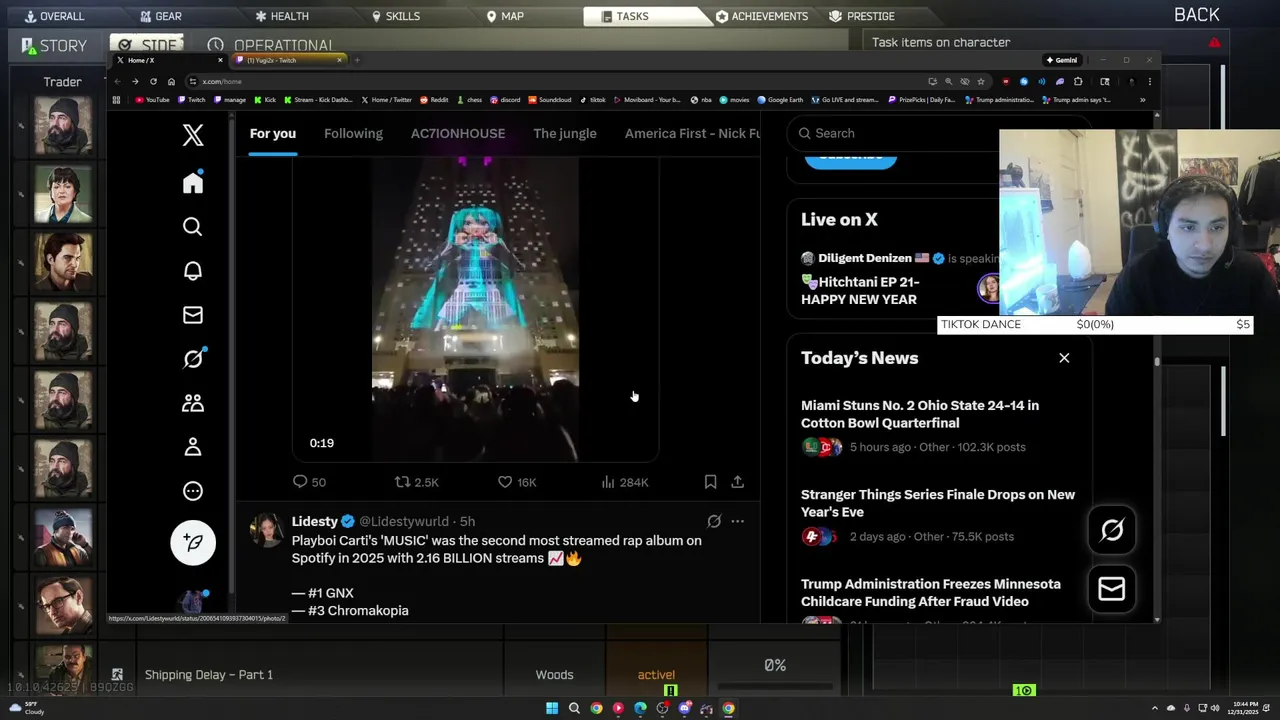Open the Soundcloud bookmark
The height and width of the screenshot is (720, 1280).
tap(550, 100)
